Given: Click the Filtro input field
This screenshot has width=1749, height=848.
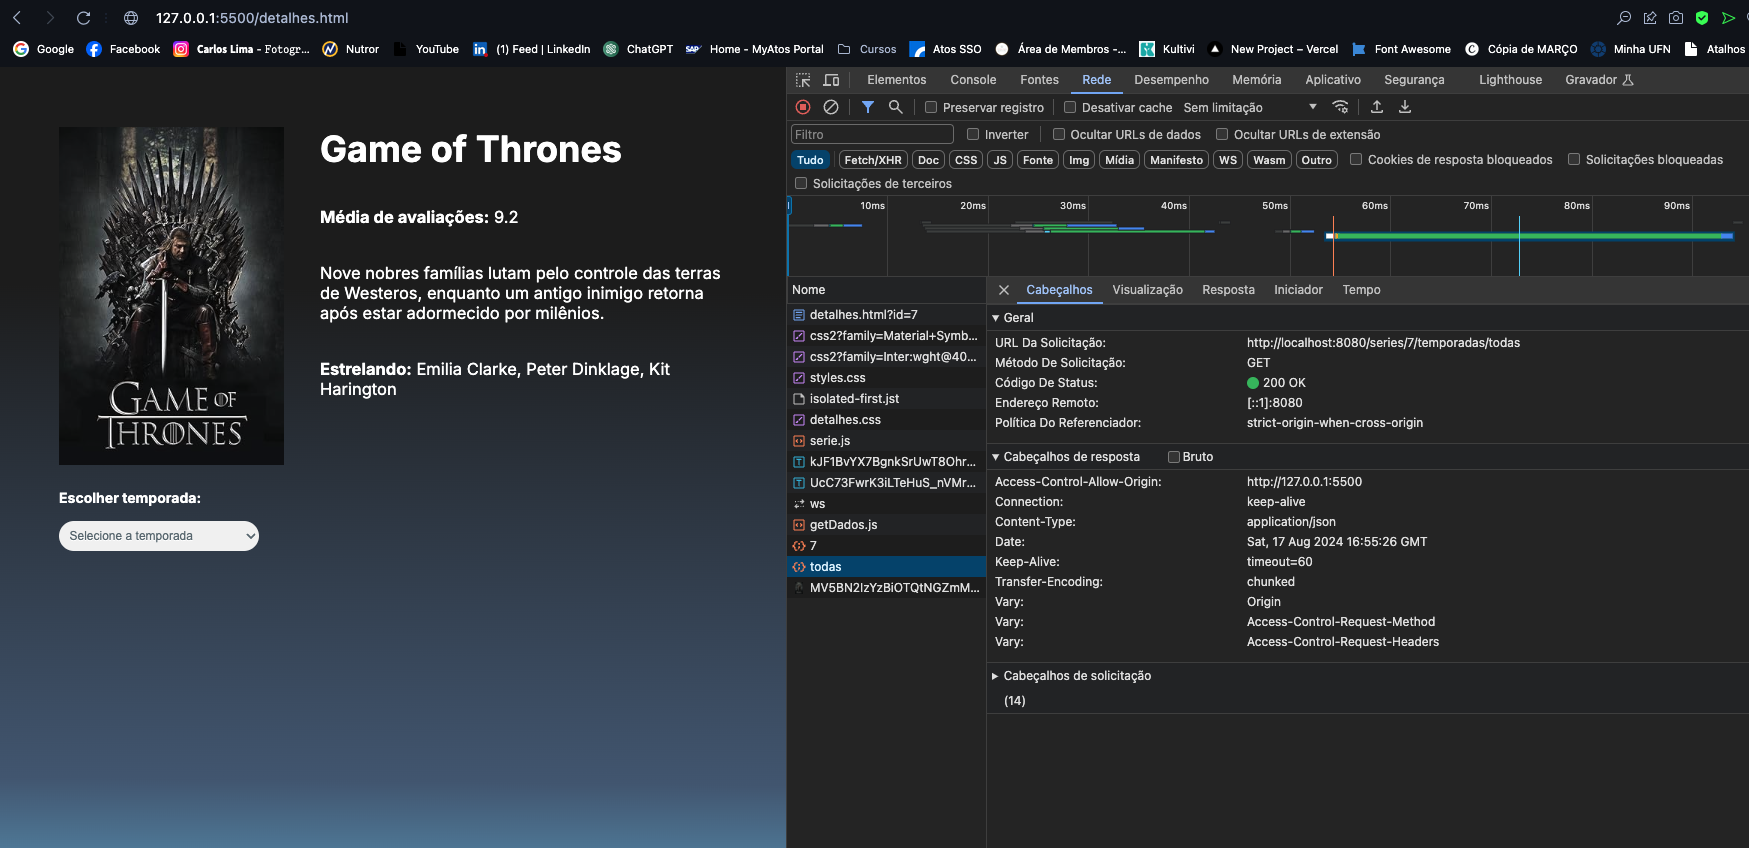Looking at the screenshot, I should (x=872, y=134).
